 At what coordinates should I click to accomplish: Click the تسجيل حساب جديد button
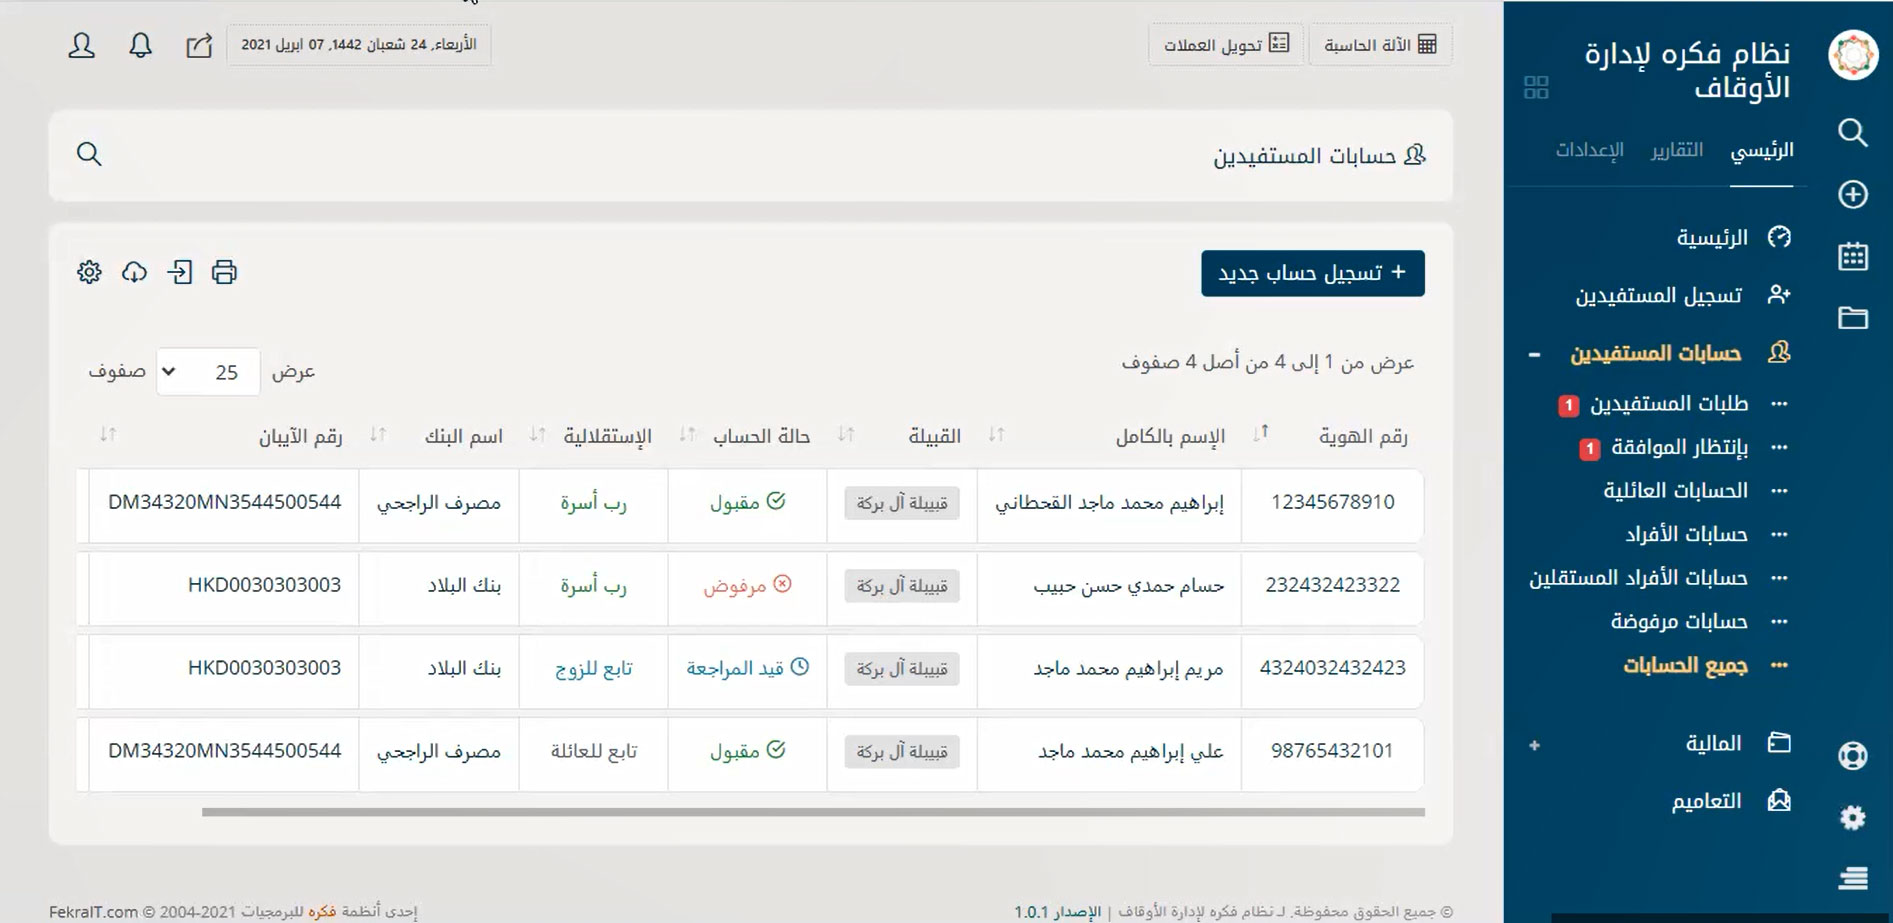click(x=1312, y=273)
